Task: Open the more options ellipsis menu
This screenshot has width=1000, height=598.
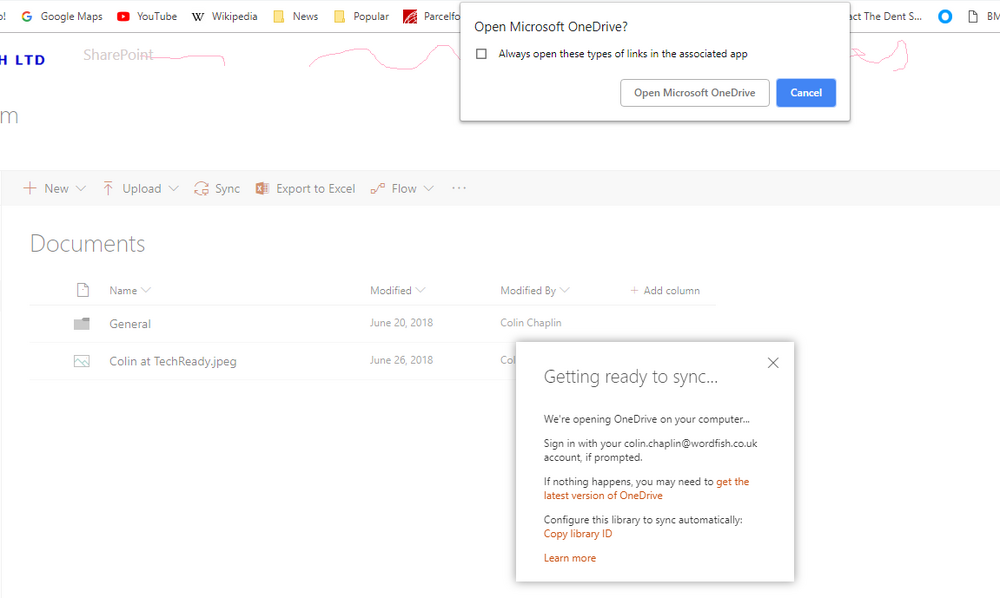Action: point(459,188)
